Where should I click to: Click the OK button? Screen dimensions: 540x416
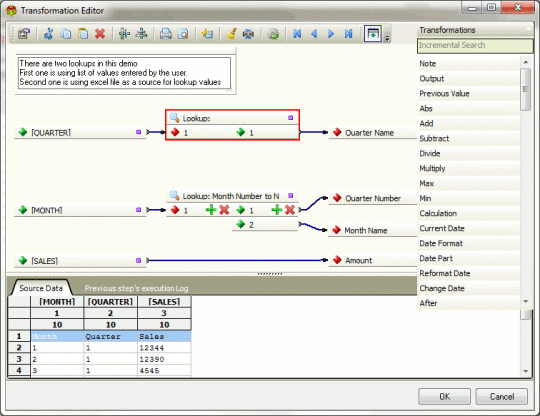coord(444,396)
